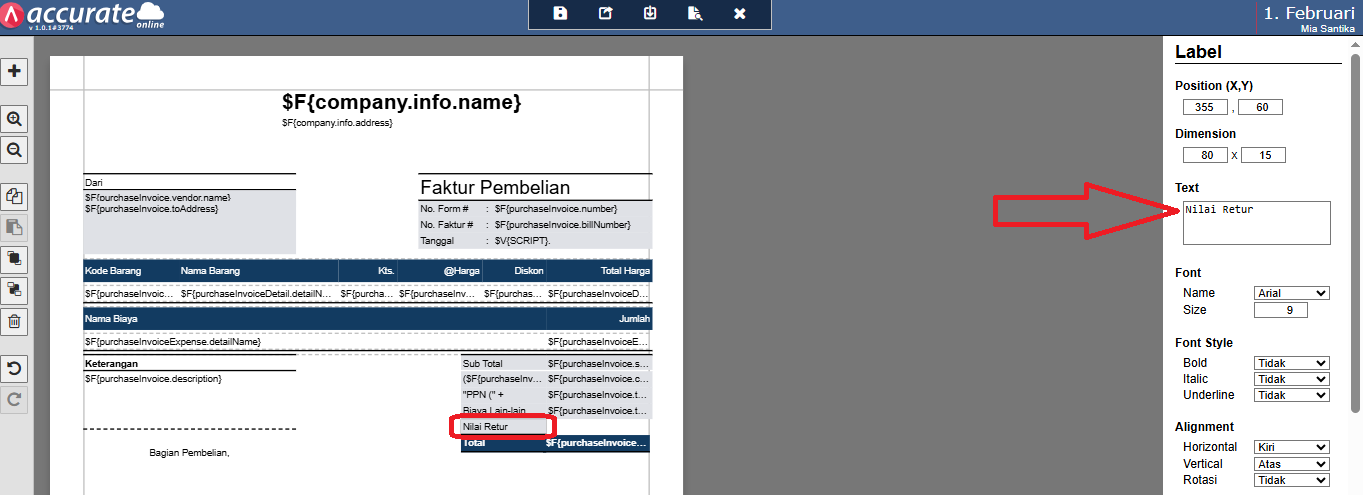
Task: Close the designer with the X icon
Action: click(740, 14)
